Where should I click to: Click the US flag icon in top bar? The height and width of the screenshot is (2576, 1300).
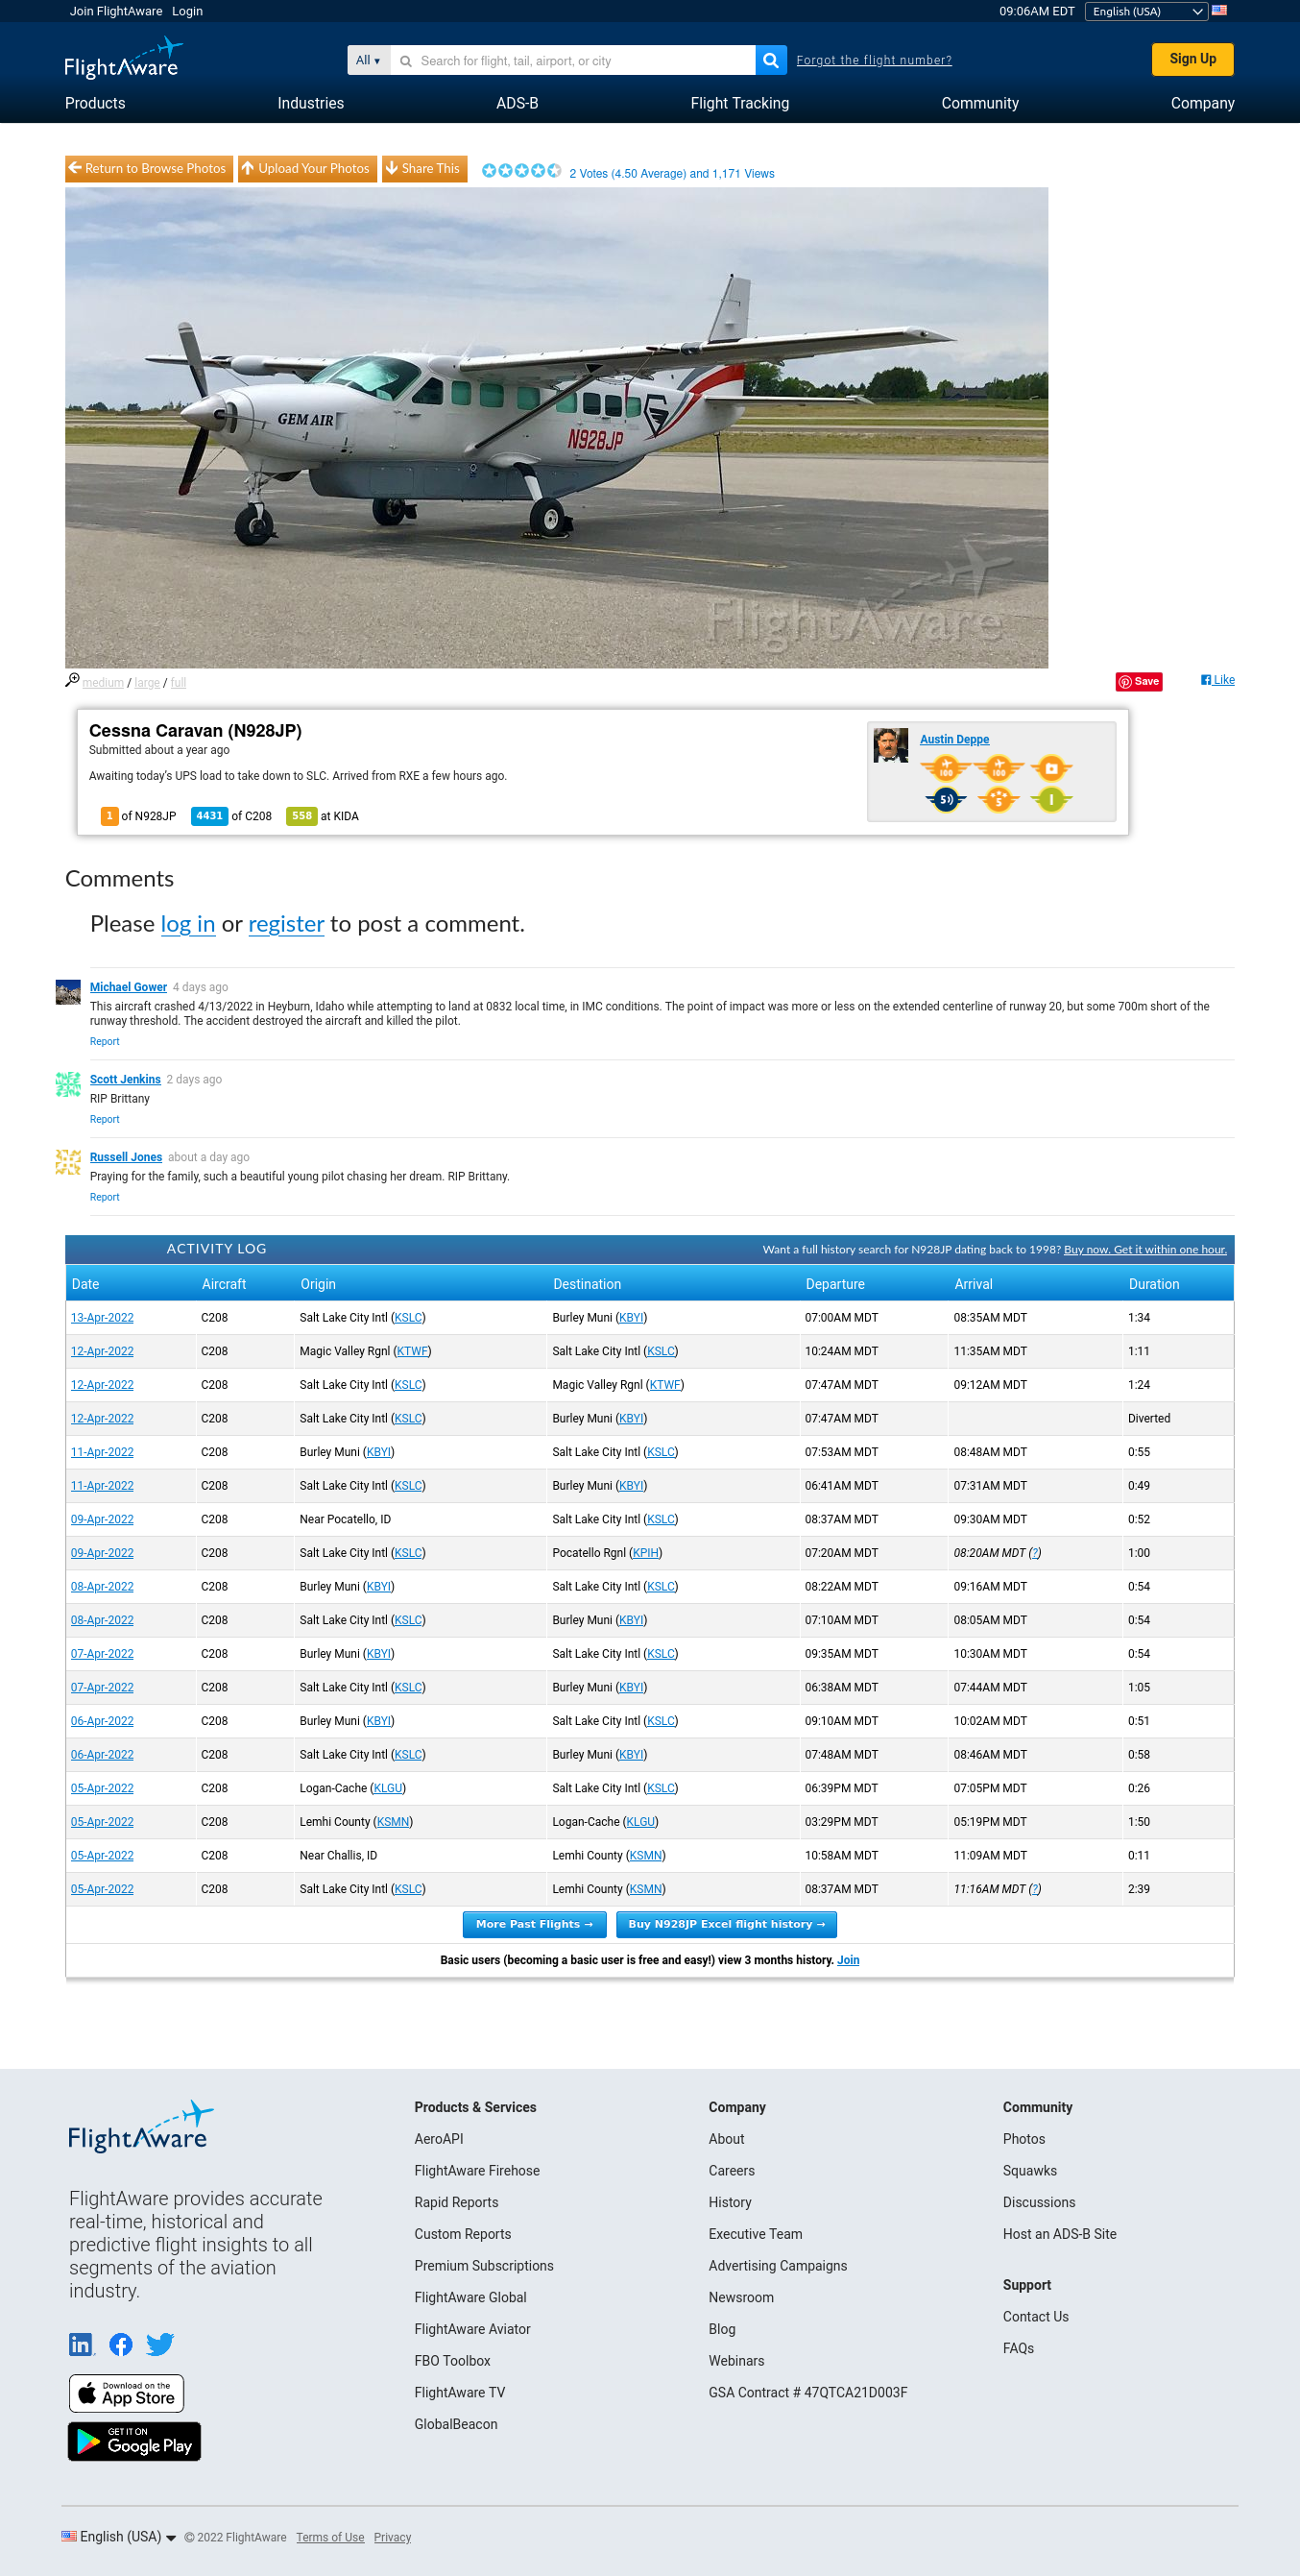pyautogui.click(x=1219, y=11)
